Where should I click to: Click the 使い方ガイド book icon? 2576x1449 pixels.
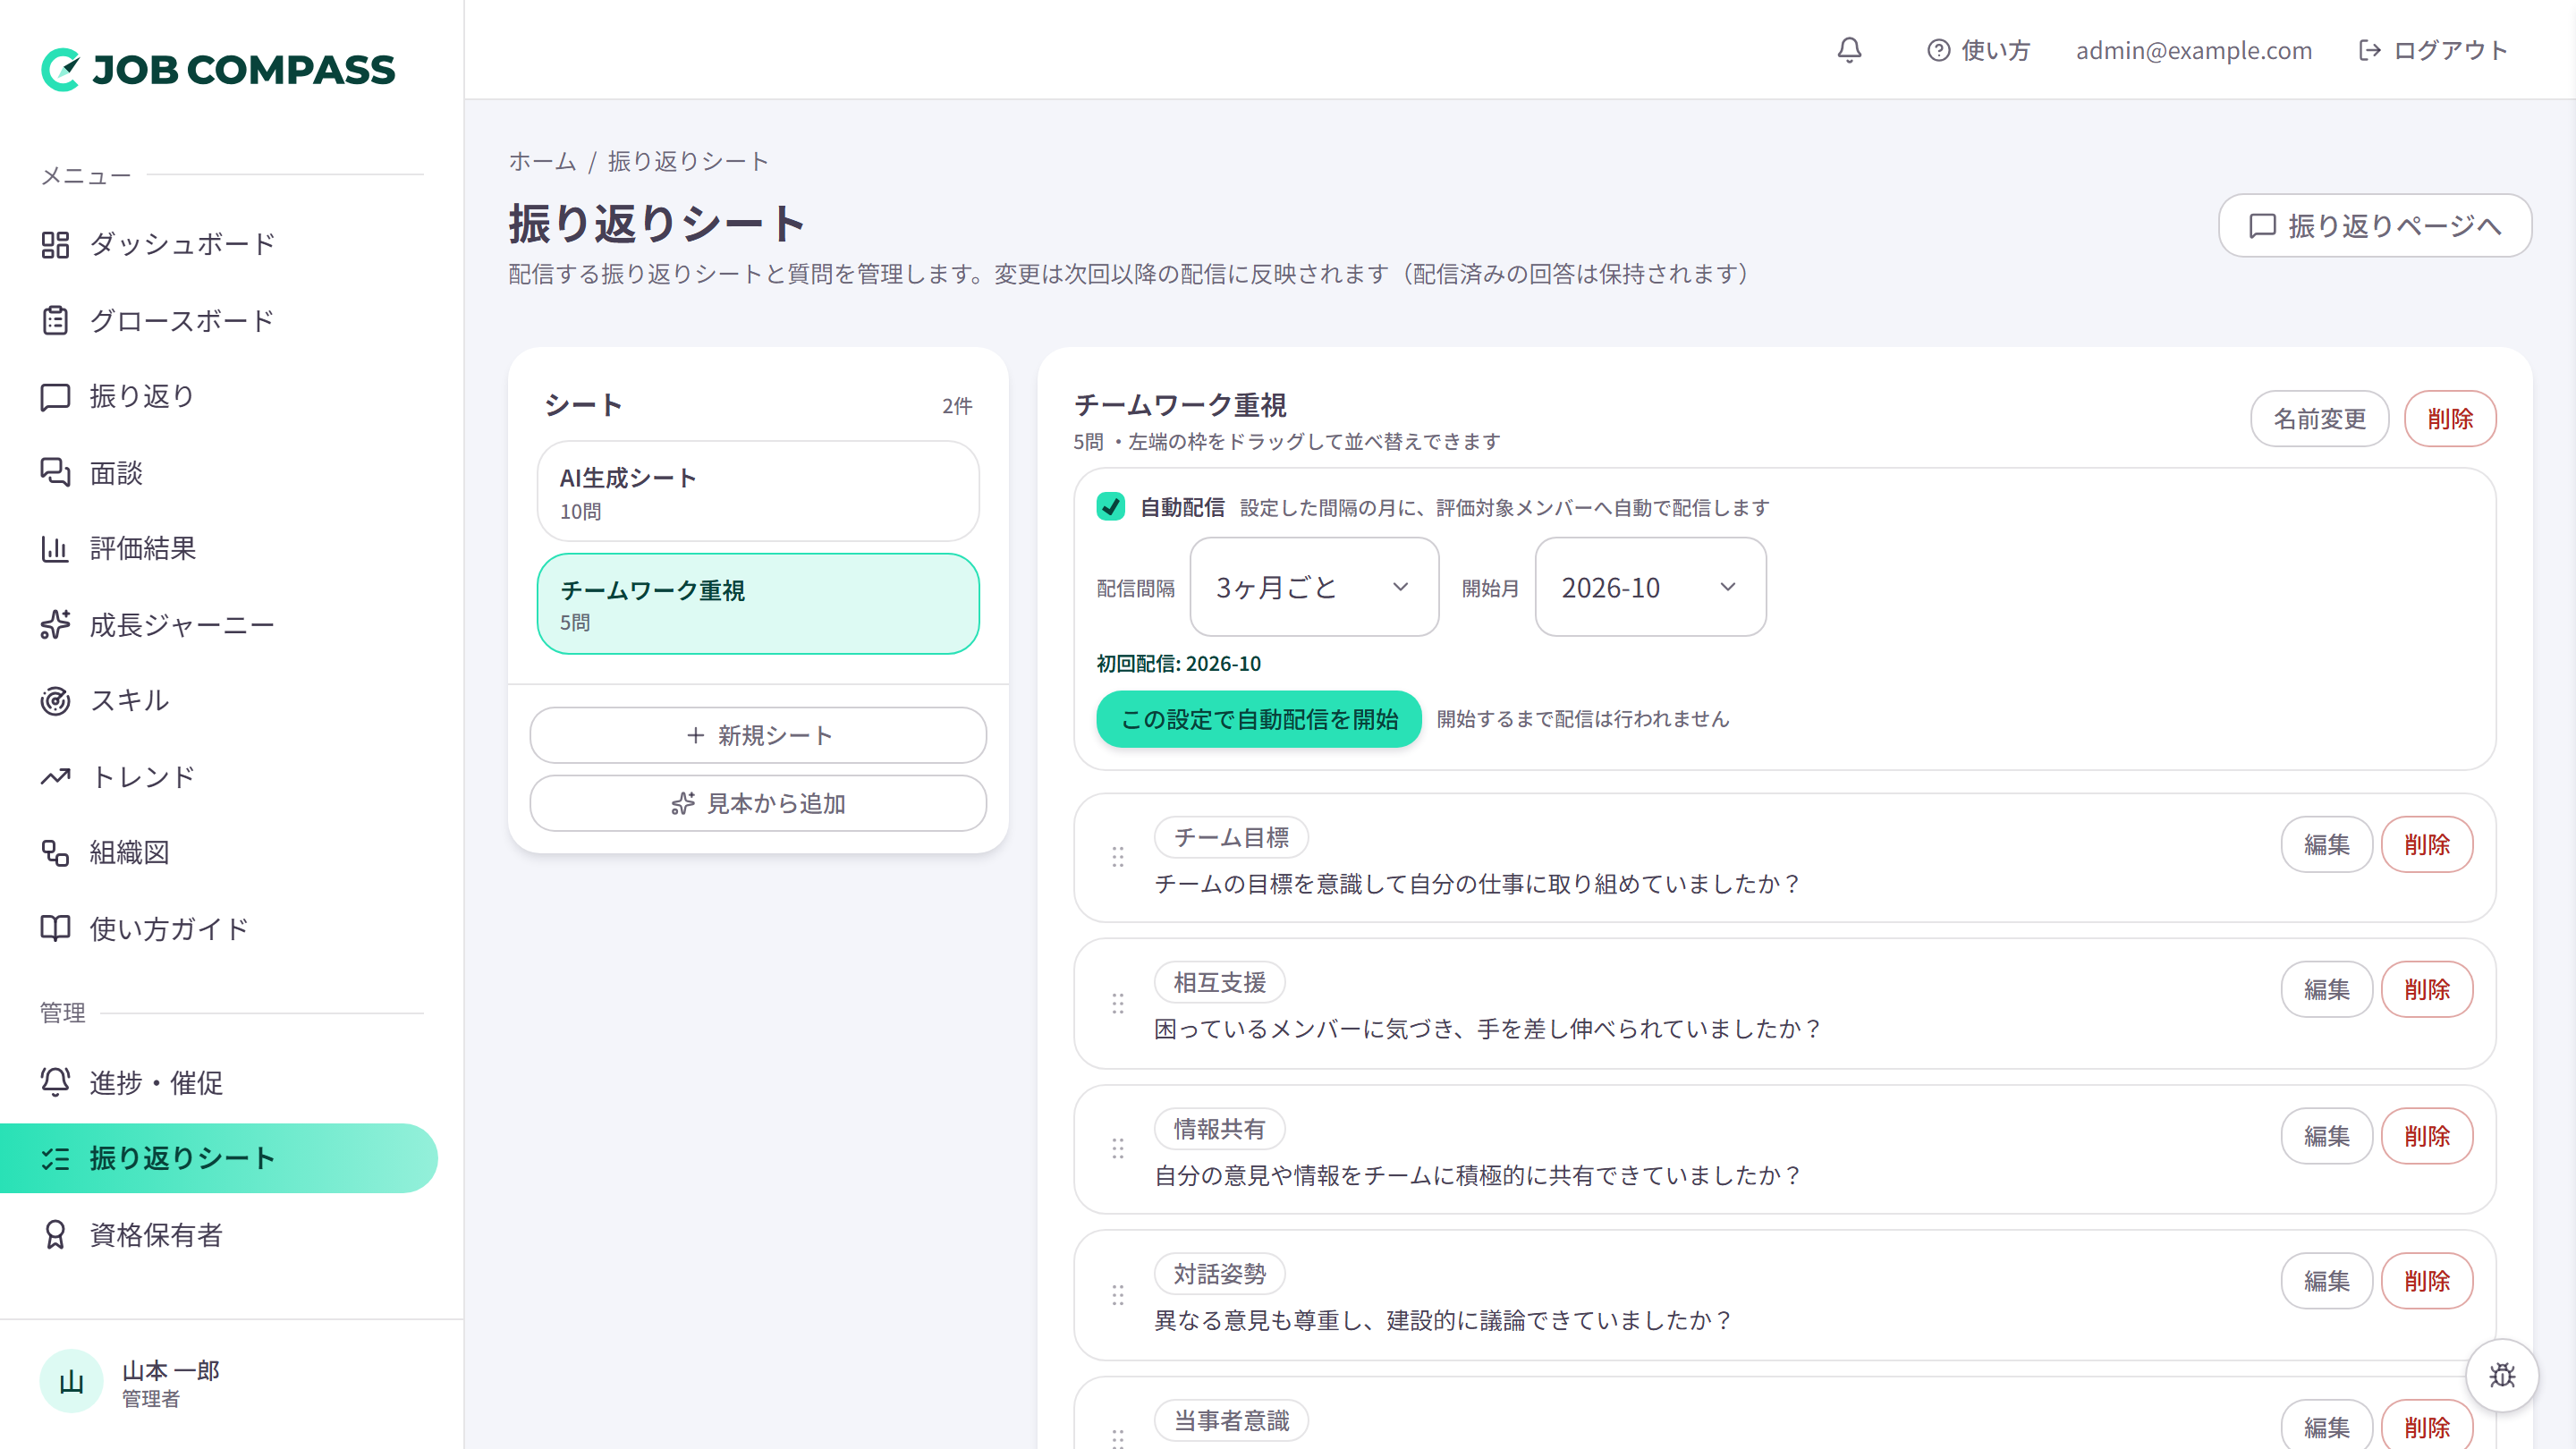pos(55,928)
